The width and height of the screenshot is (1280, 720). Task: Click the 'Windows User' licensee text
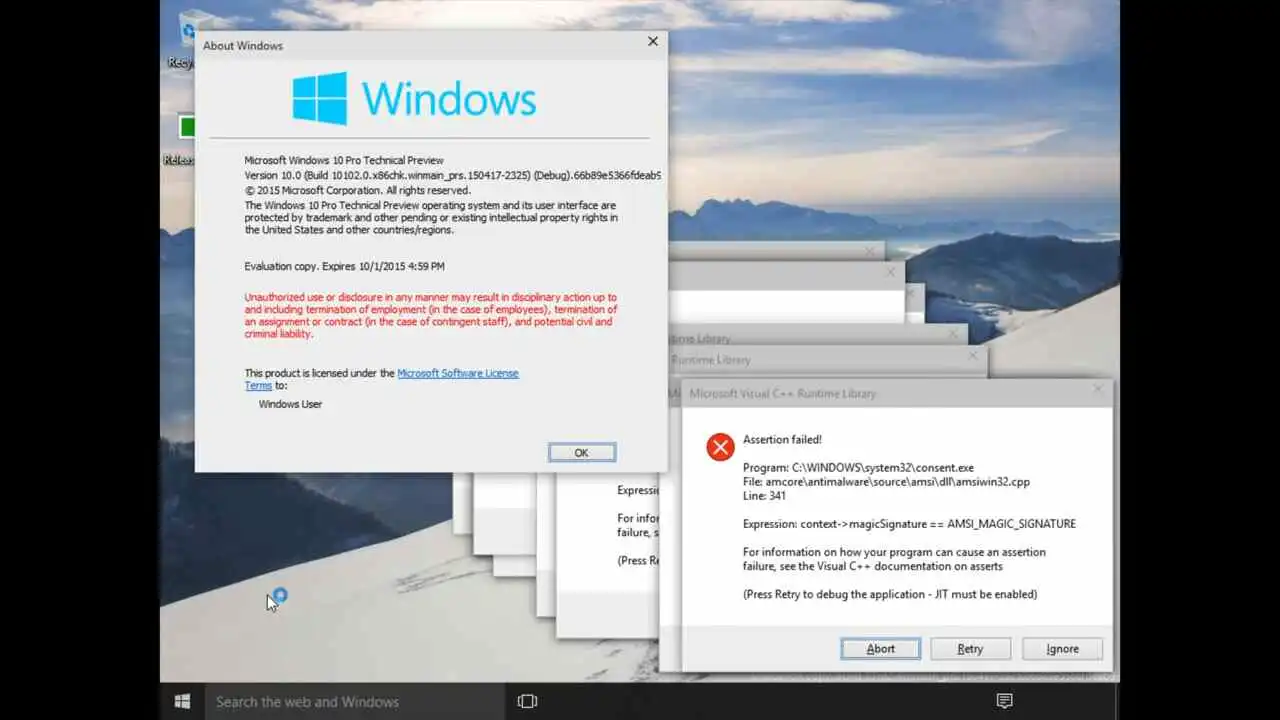[290, 404]
